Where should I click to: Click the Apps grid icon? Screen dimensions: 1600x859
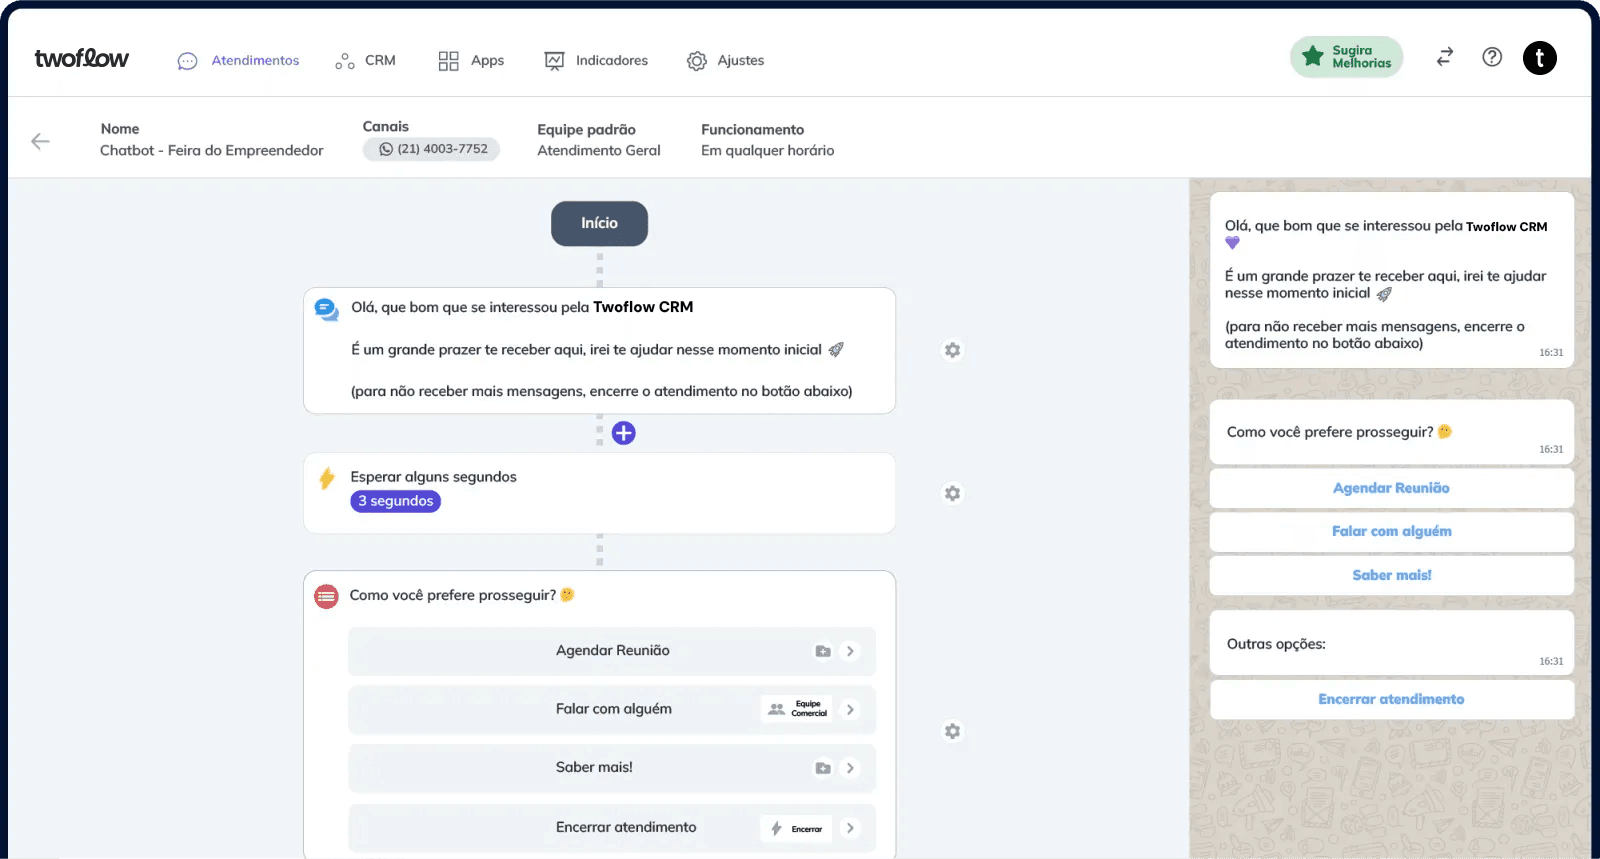(x=448, y=61)
